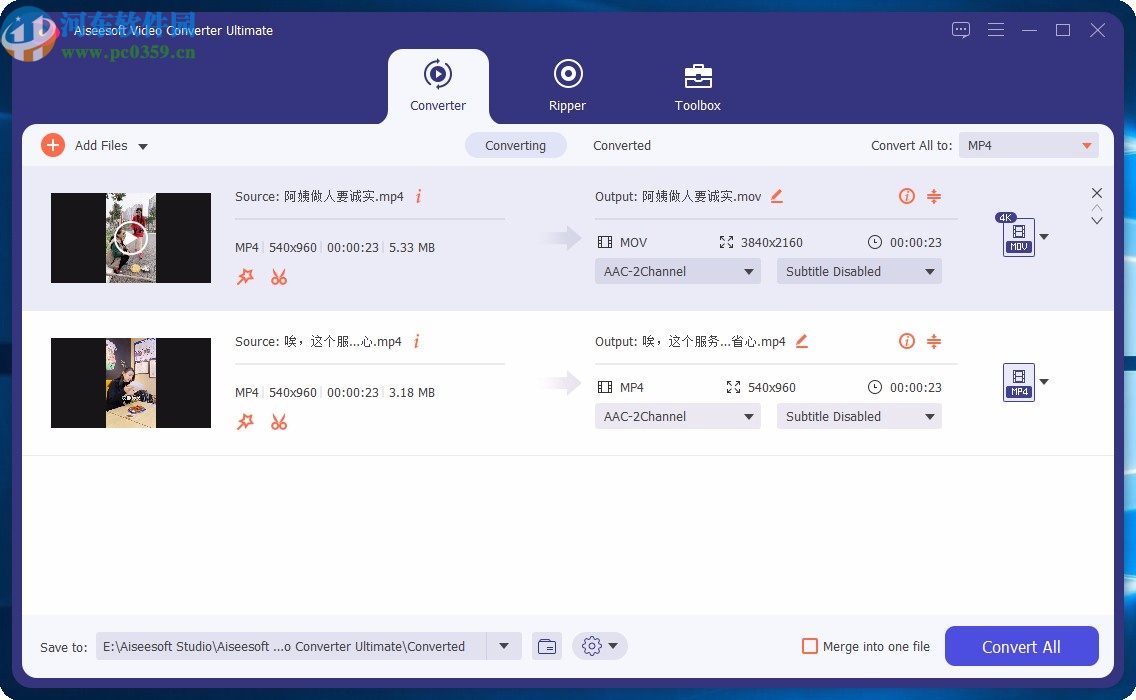Click the feedback speech bubble in title bar
This screenshot has height=700, width=1136.
tap(960, 30)
